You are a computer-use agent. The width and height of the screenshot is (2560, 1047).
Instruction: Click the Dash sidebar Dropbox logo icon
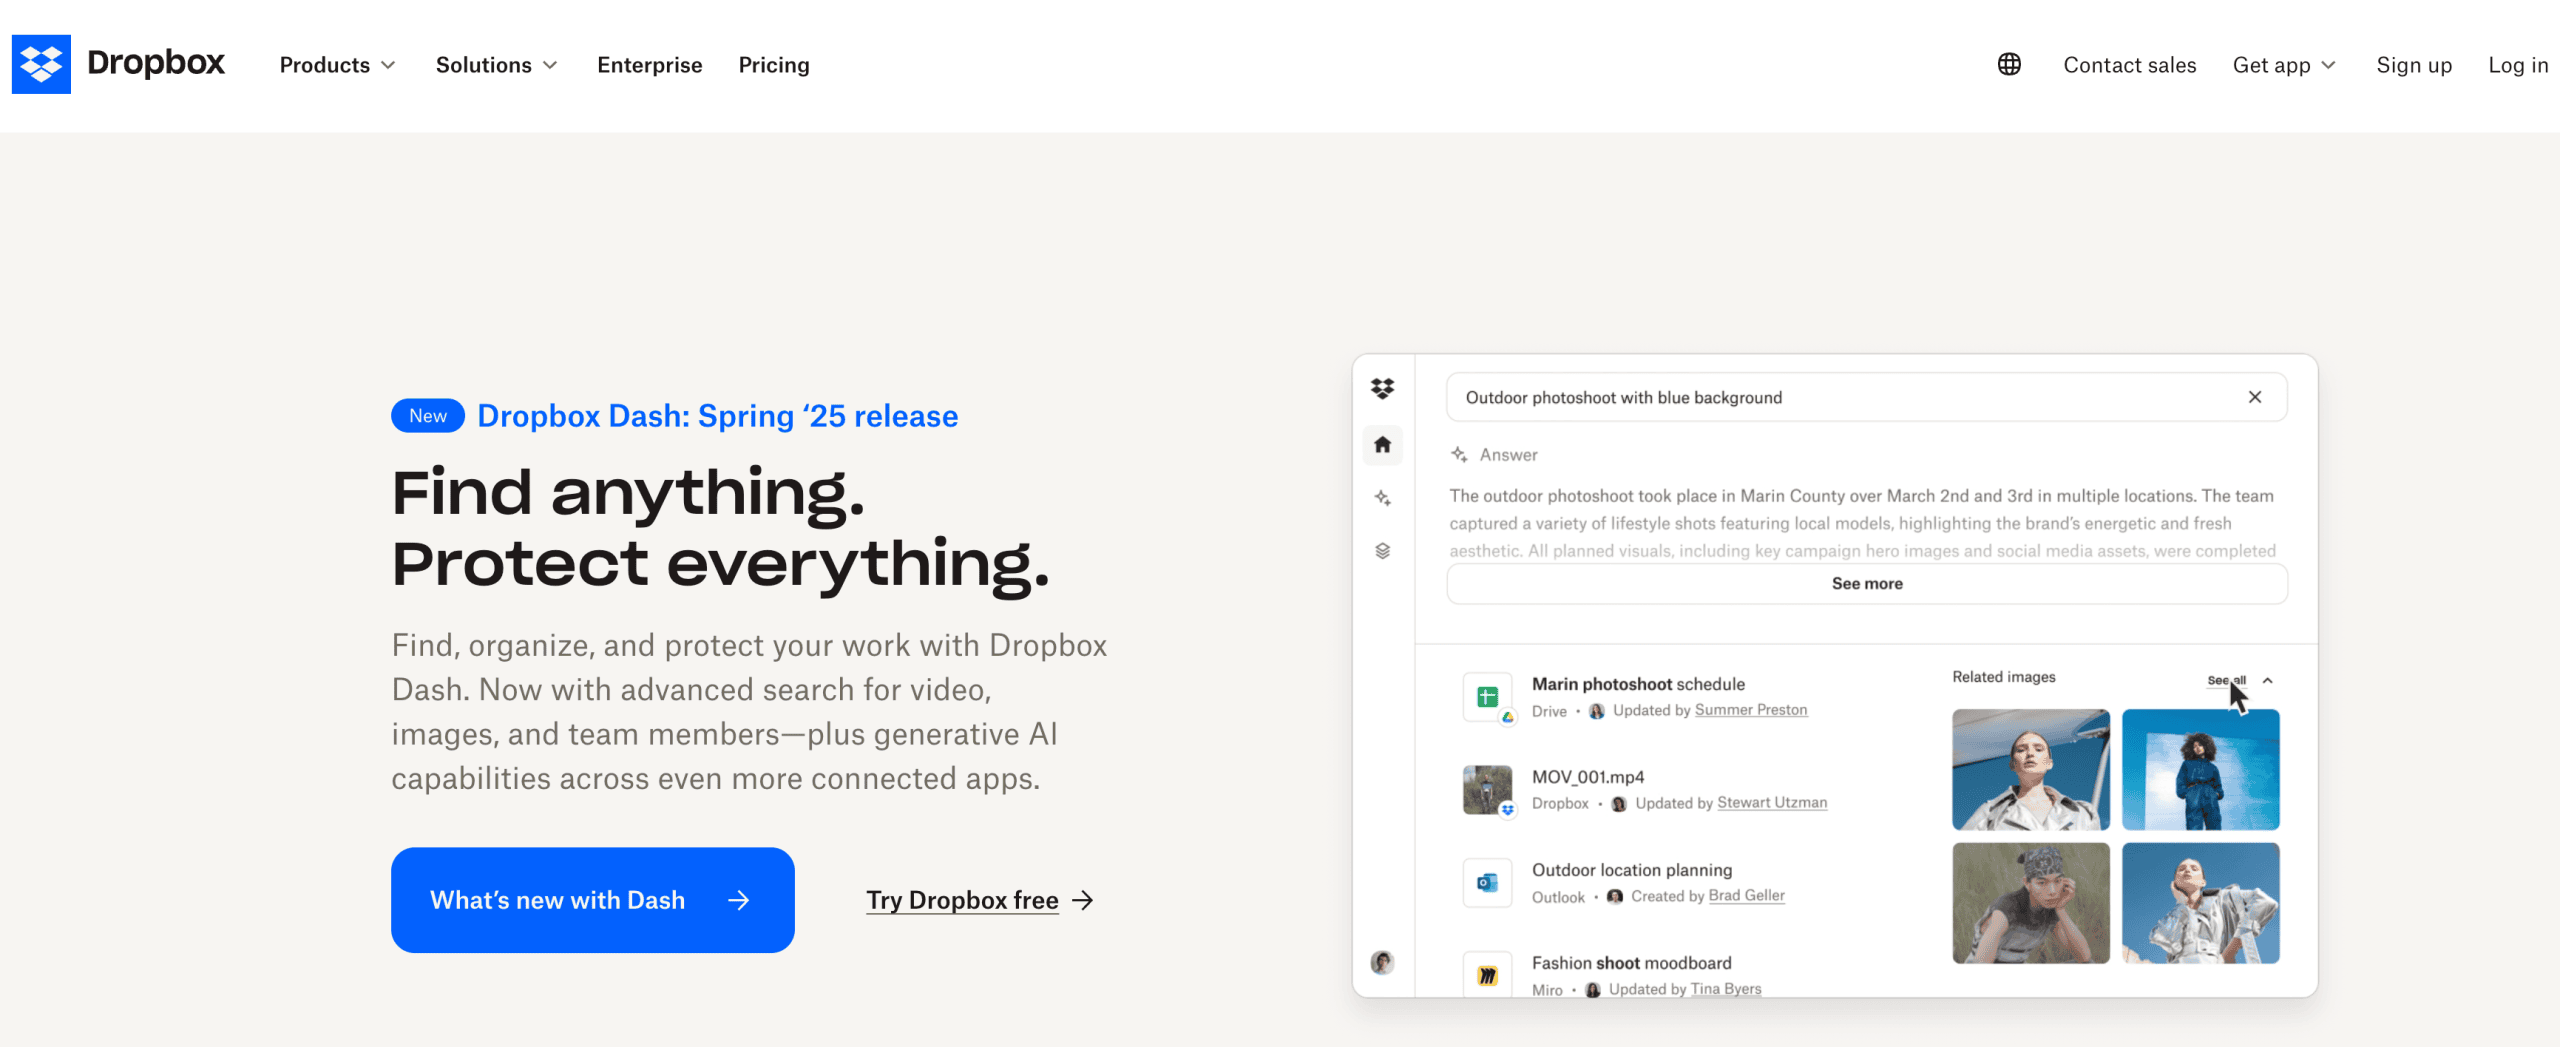click(x=1382, y=389)
